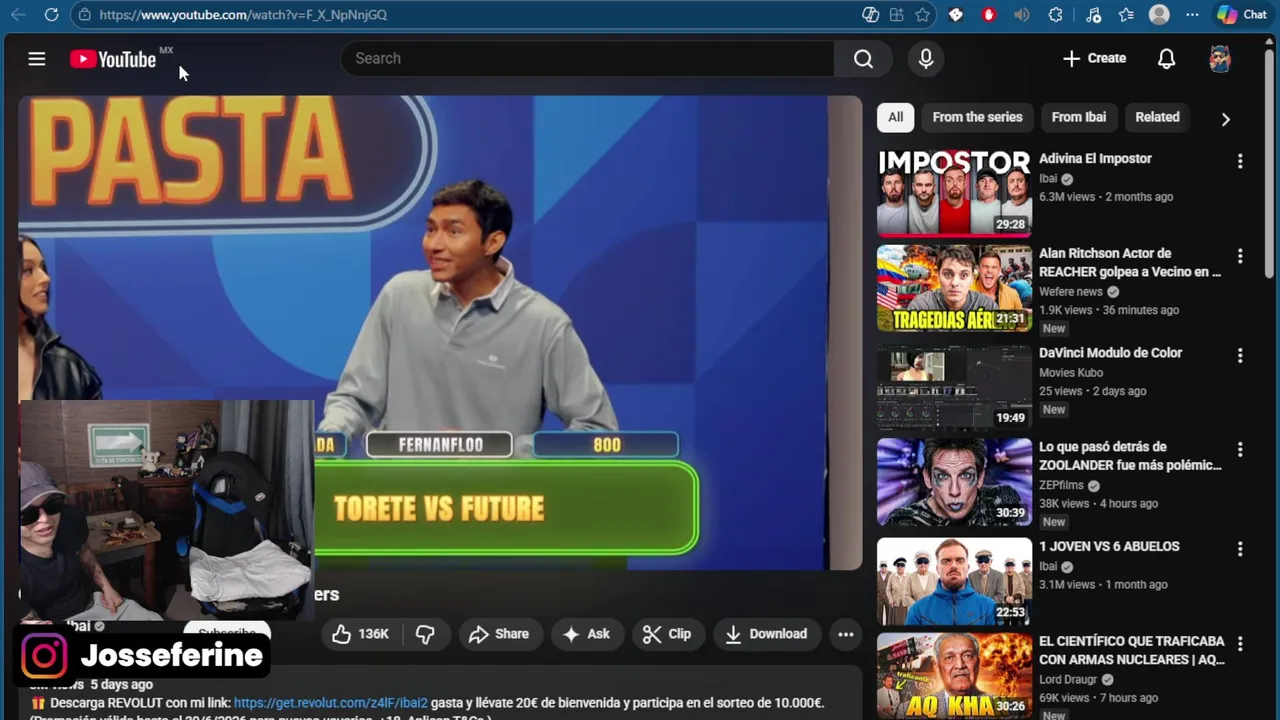
Task: Open the Adivina El Impostor thumbnail
Action: pos(954,193)
